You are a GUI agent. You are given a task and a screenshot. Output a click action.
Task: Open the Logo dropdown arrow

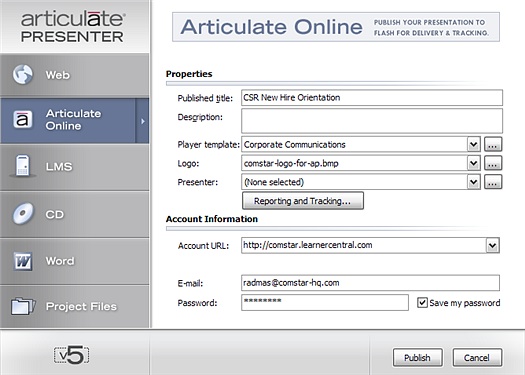473,163
